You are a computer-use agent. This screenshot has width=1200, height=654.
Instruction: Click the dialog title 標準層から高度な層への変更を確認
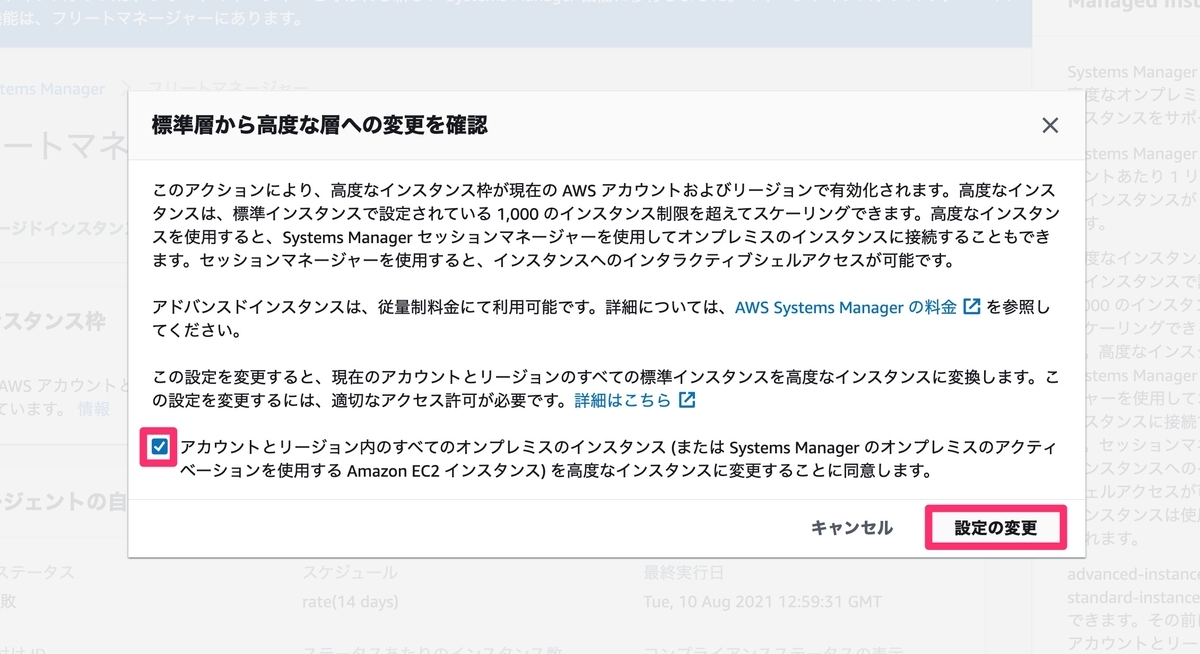319,125
